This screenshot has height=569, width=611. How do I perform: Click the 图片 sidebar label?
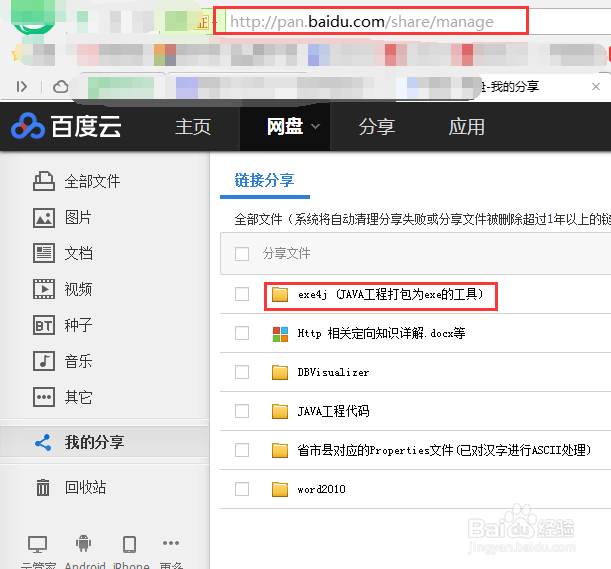[78, 217]
